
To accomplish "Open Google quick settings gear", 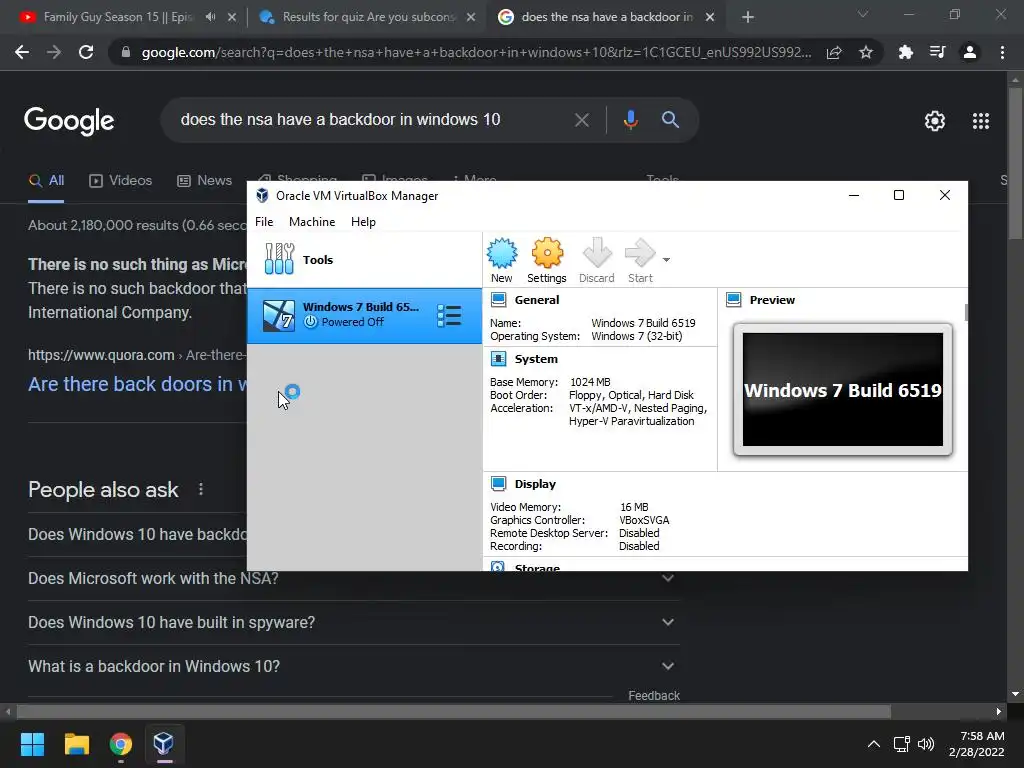I will tap(935, 121).
